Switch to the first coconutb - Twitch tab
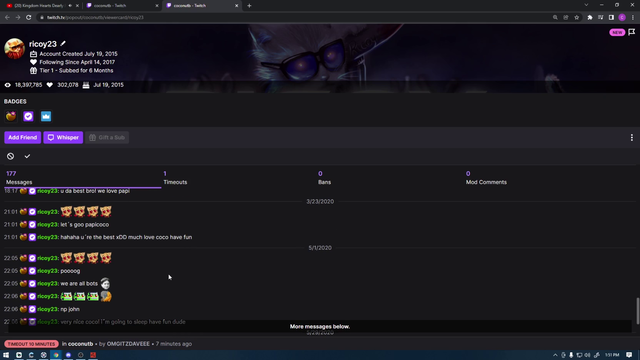Image resolution: width=640 pixels, height=360 pixels. (x=122, y=6)
